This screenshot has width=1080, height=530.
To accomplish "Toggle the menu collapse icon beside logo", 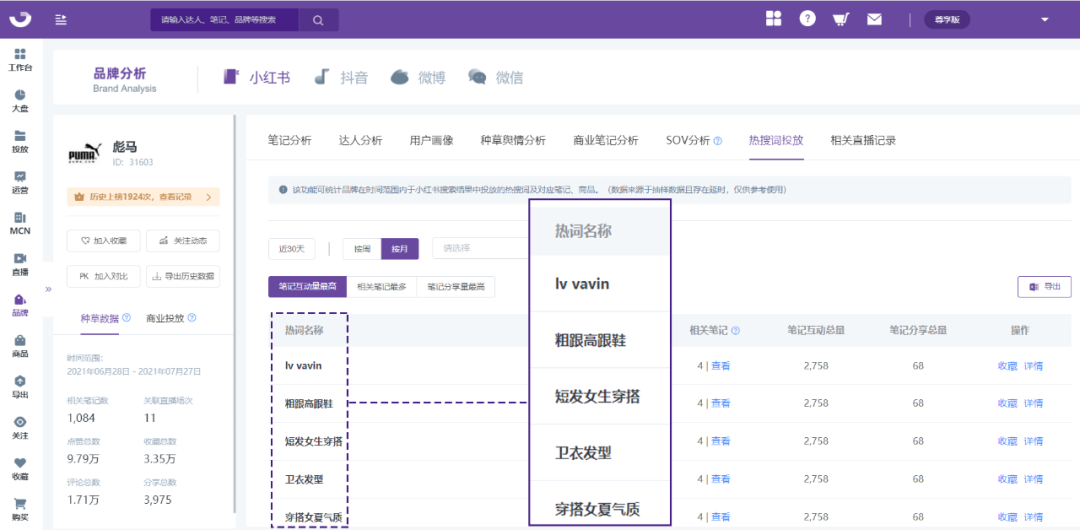I will coord(62,19).
